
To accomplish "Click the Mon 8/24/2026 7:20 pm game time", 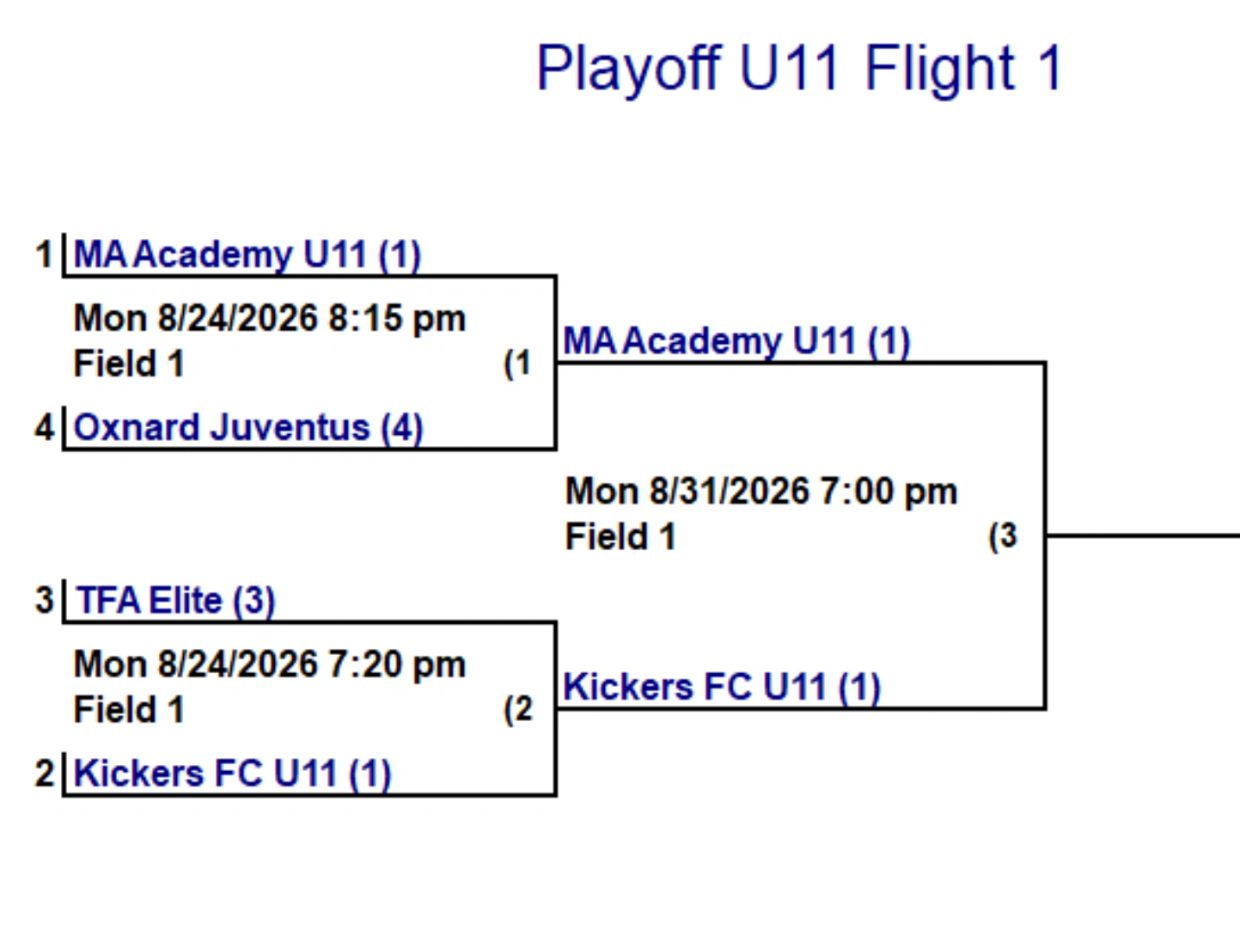I will [x=270, y=665].
